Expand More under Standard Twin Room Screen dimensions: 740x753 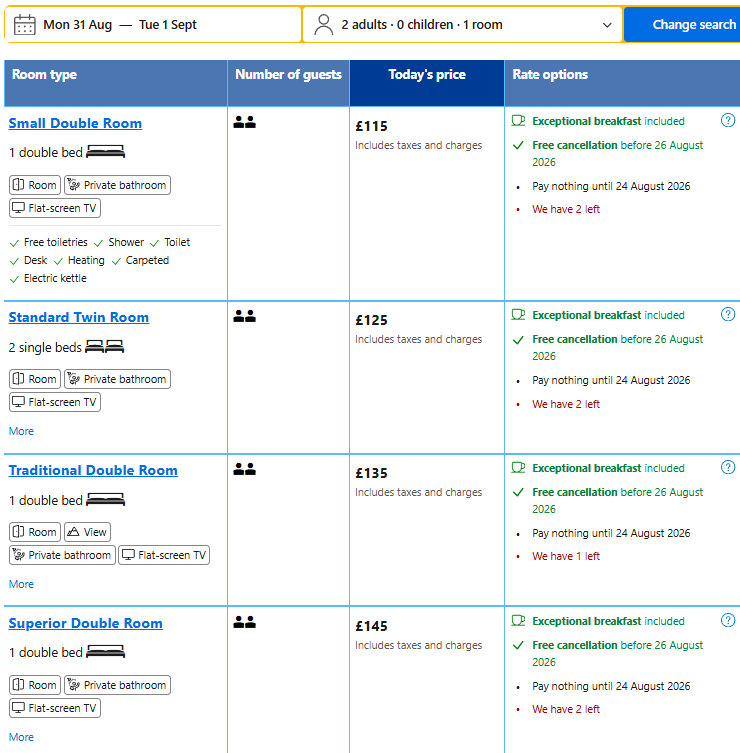[21, 431]
